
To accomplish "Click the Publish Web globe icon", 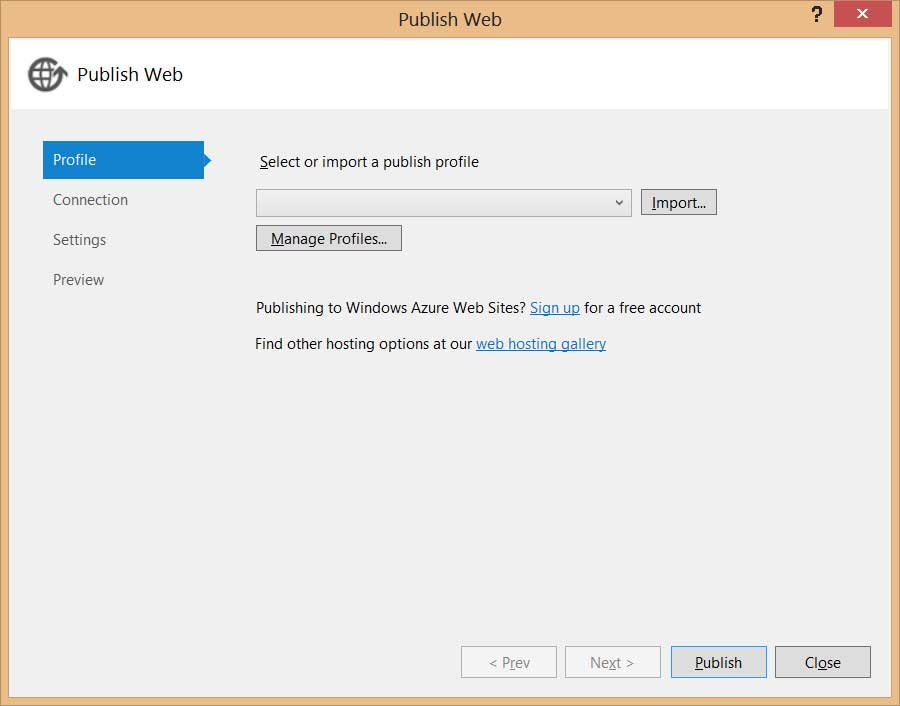I will tap(48, 75).
